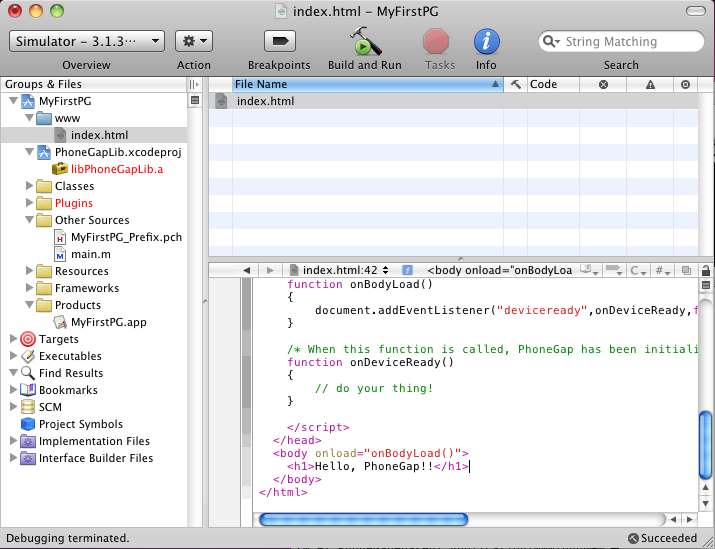The image size is (715, 549).
Task: Open the editor bookmarks popup icon
Action: pos(589,270)
